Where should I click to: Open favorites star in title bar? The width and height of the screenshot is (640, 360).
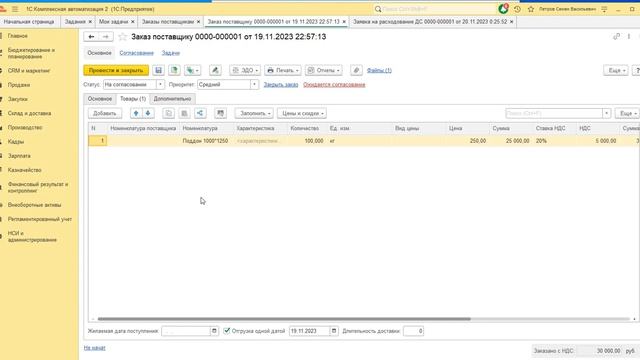point(531,9)
